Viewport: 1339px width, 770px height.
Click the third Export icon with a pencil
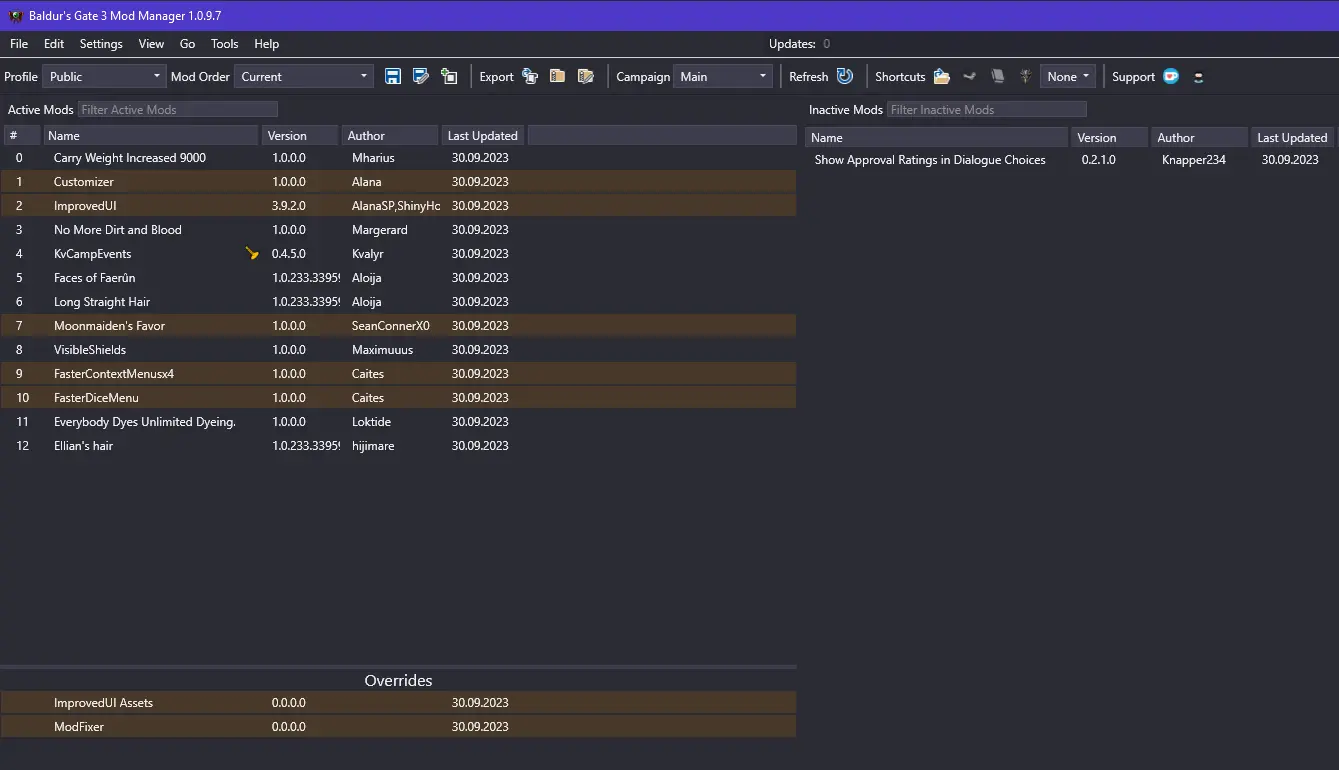pyautogui.click(x=586, y=76)
